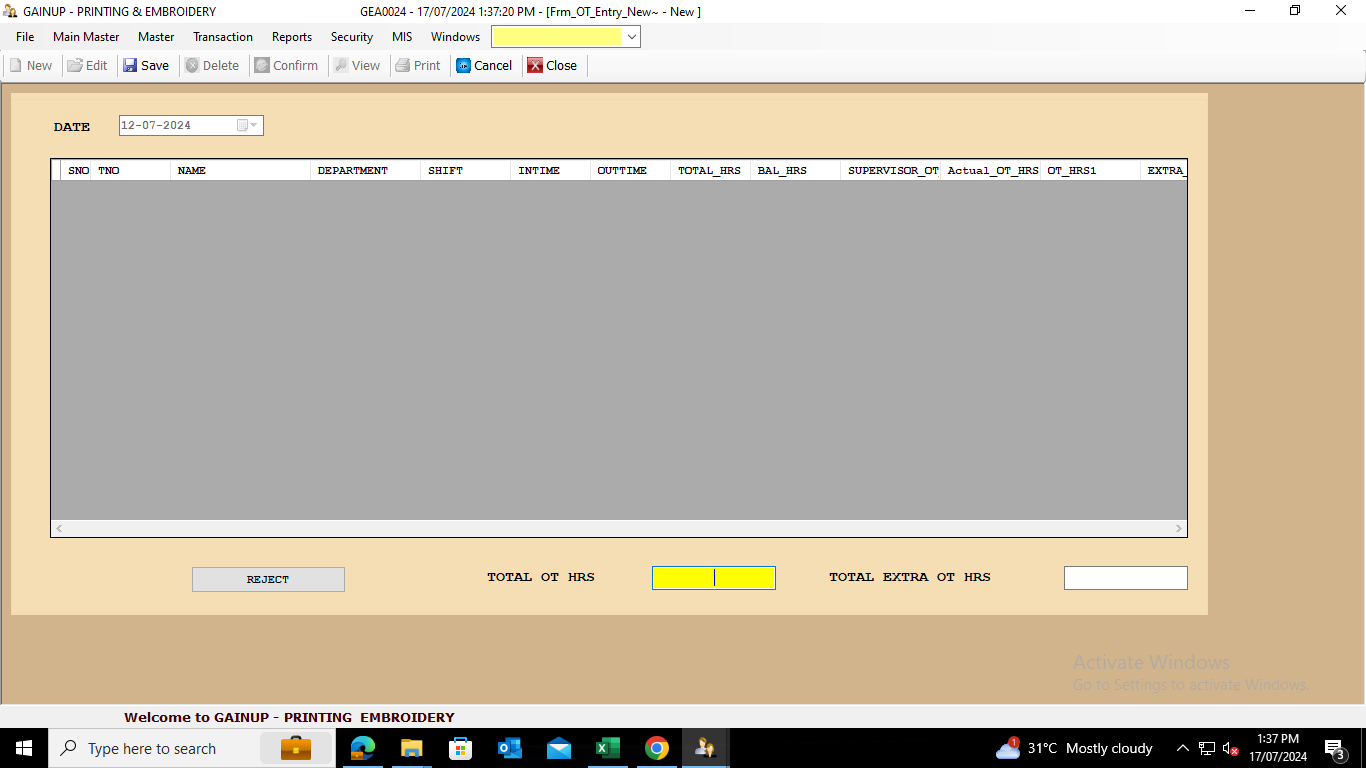Open the Reports menu
Viewport: 1366px width, 768px height.
pyautogui.click(x=292, y=37)
